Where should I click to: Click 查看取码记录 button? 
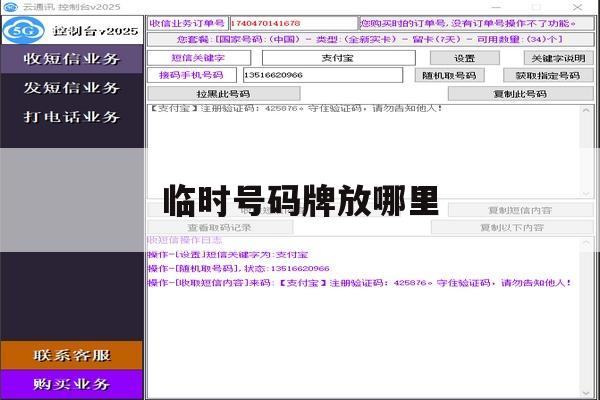[x=220, y=227]
